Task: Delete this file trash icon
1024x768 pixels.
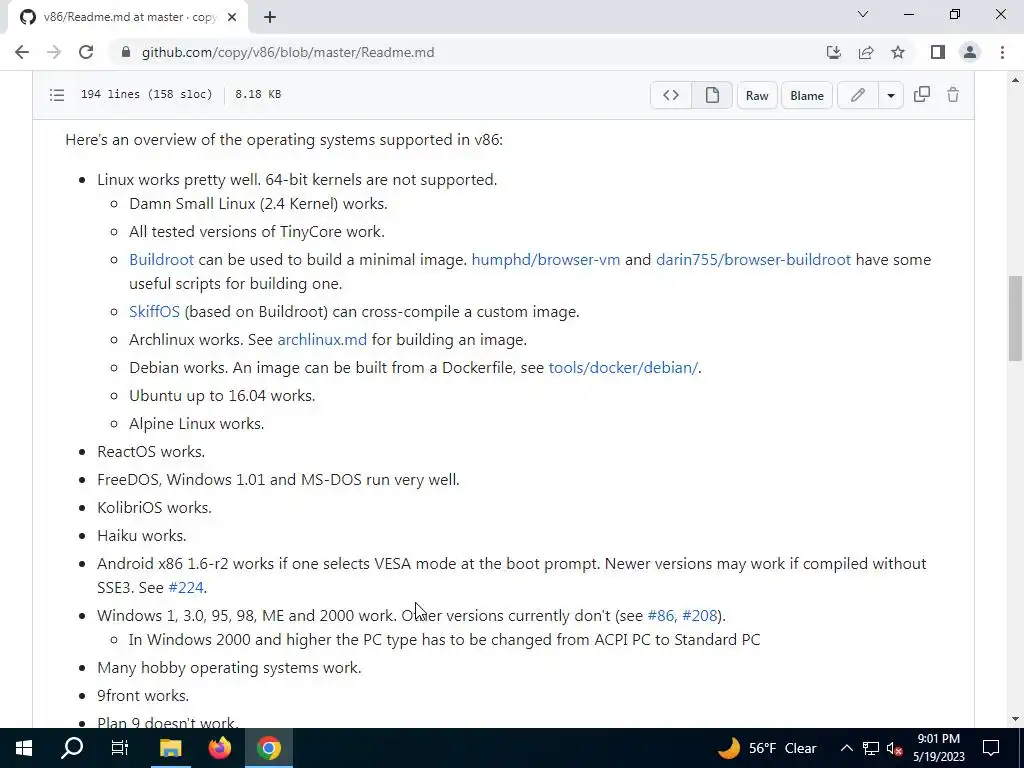Action: click(953, 95)
